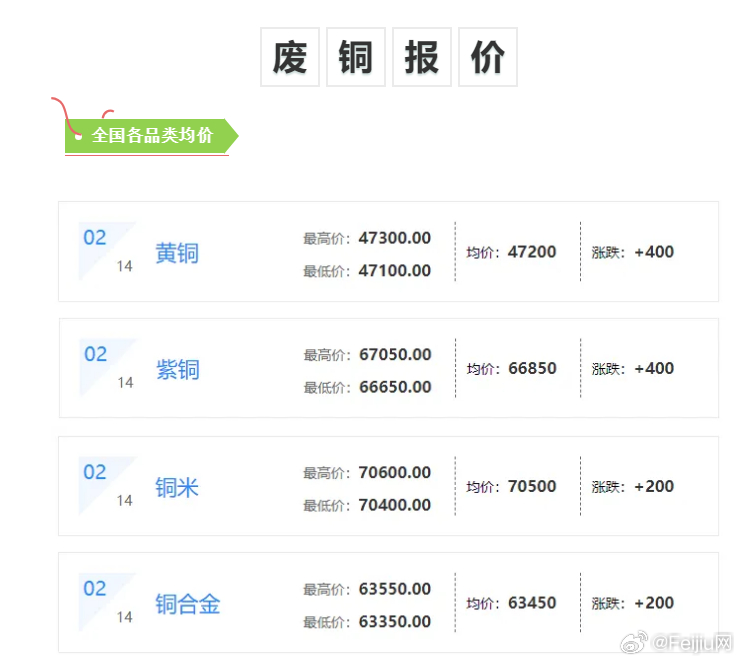741x662 pixels.
Task: Open the 铜合金 category link
Action: click(x=188, y=604)
